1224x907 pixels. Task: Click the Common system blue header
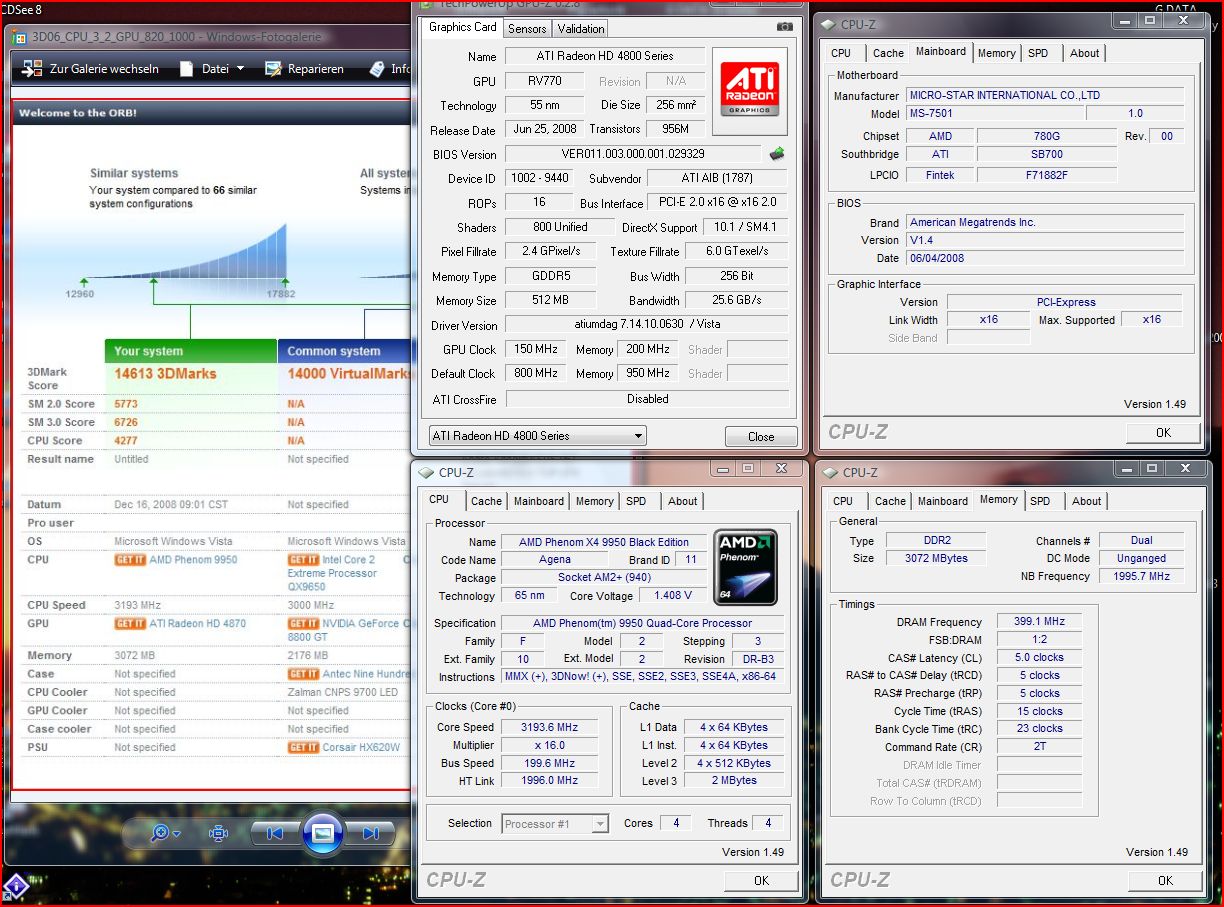point(345,351)
